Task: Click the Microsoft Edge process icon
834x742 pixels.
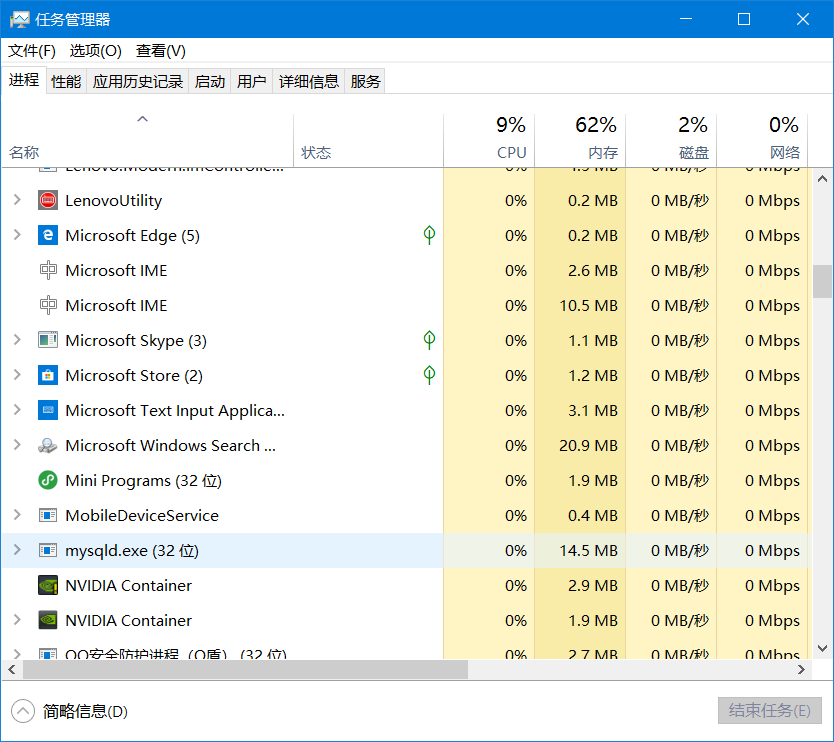Action: [48, 236]
